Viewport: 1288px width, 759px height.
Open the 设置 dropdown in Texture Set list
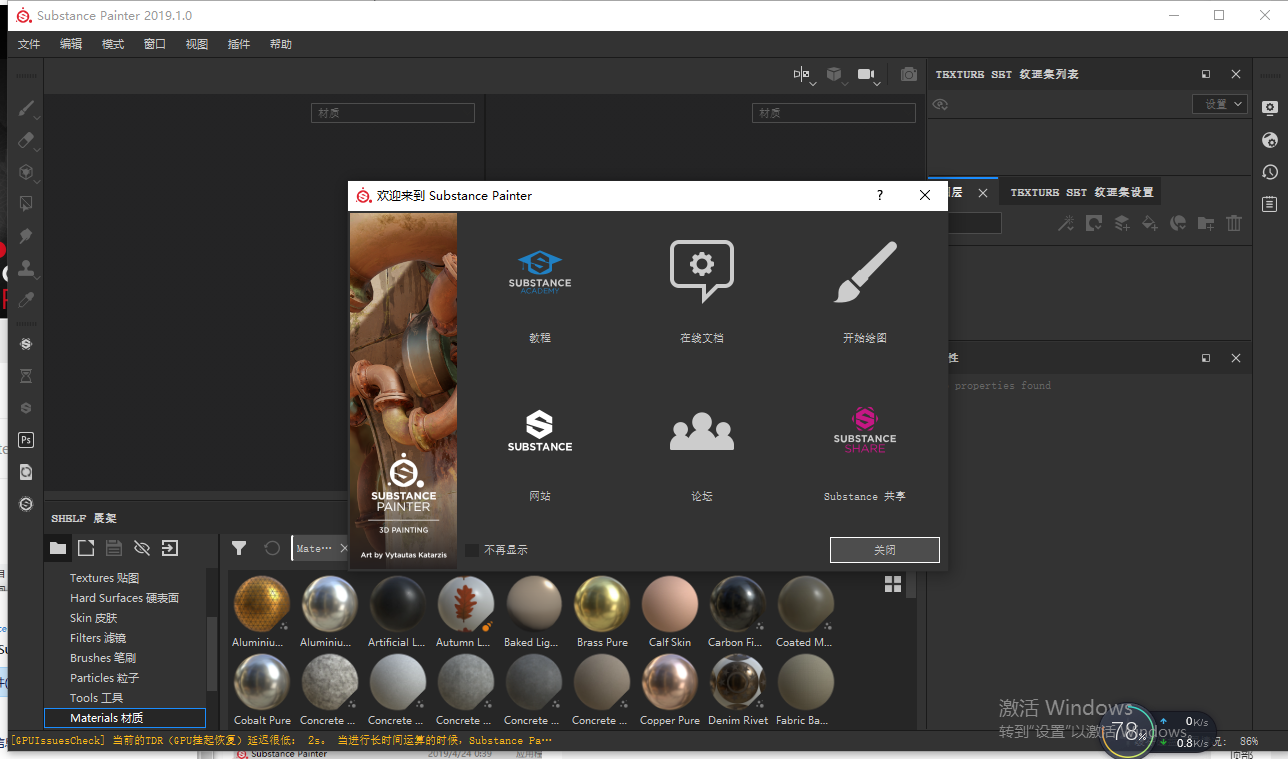coord(1220,104)
